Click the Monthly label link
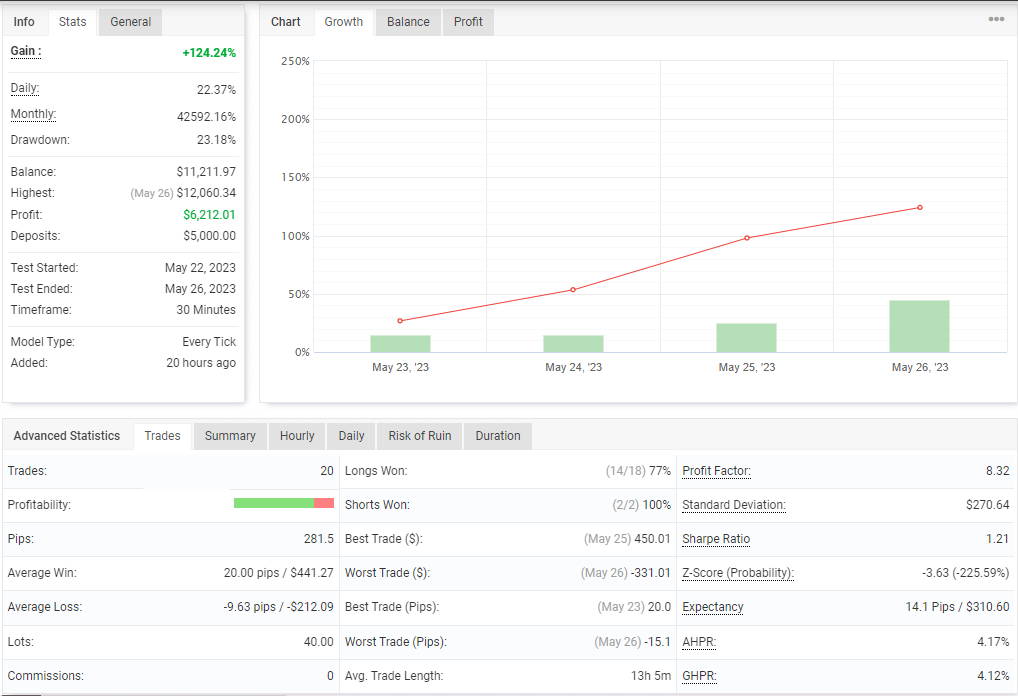The width and height of the screenshot is (1018, 696). tap(33, 114)
